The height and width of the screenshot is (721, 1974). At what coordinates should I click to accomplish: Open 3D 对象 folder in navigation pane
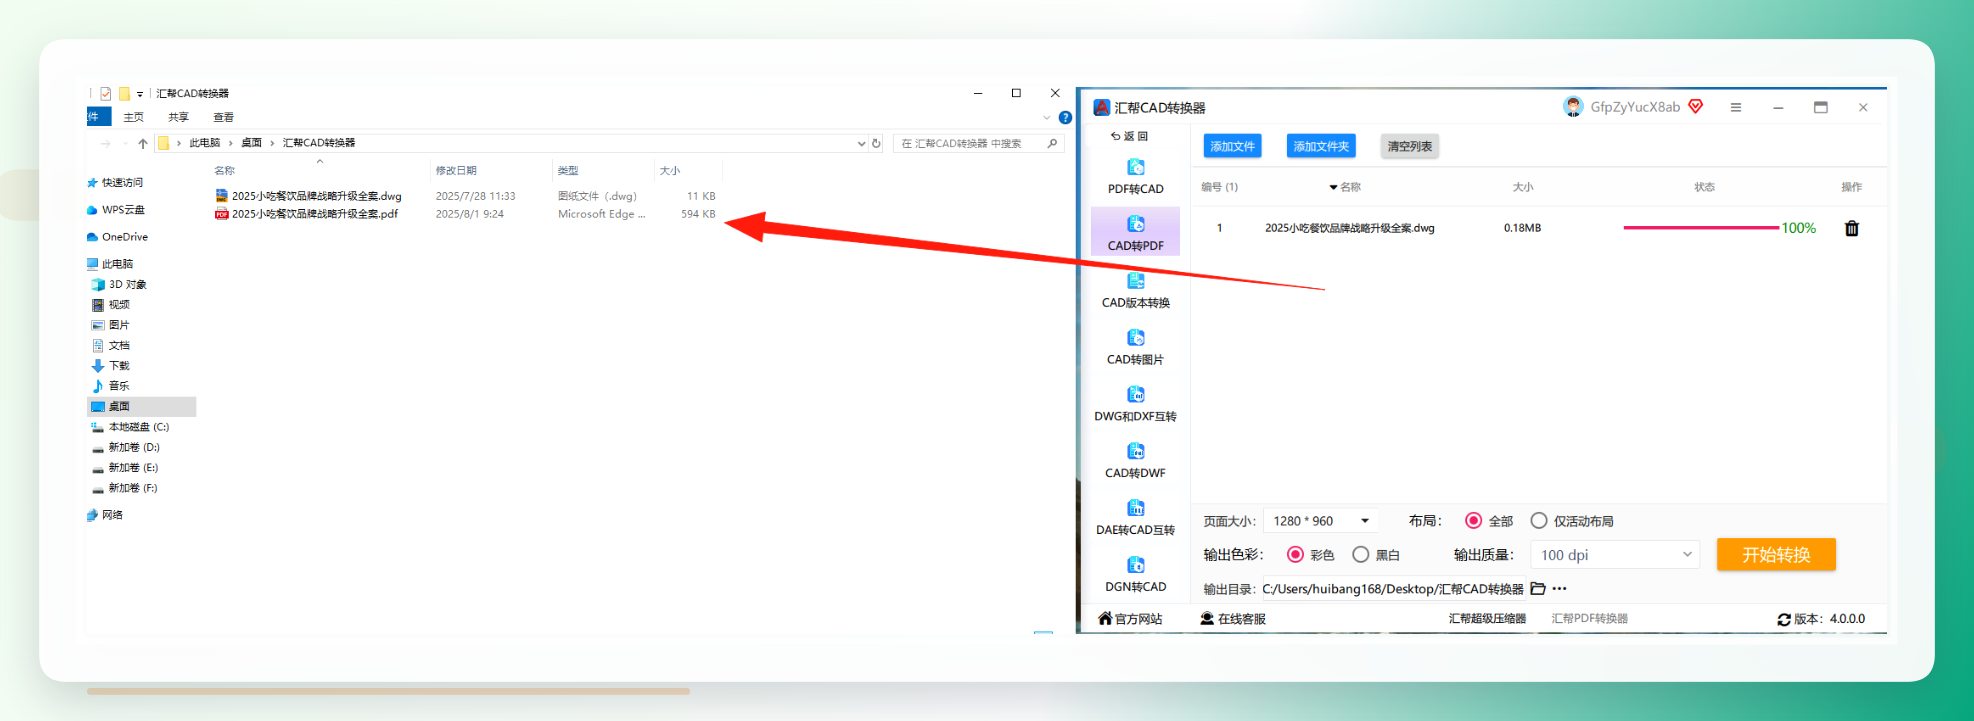click(x=119, y=284)
